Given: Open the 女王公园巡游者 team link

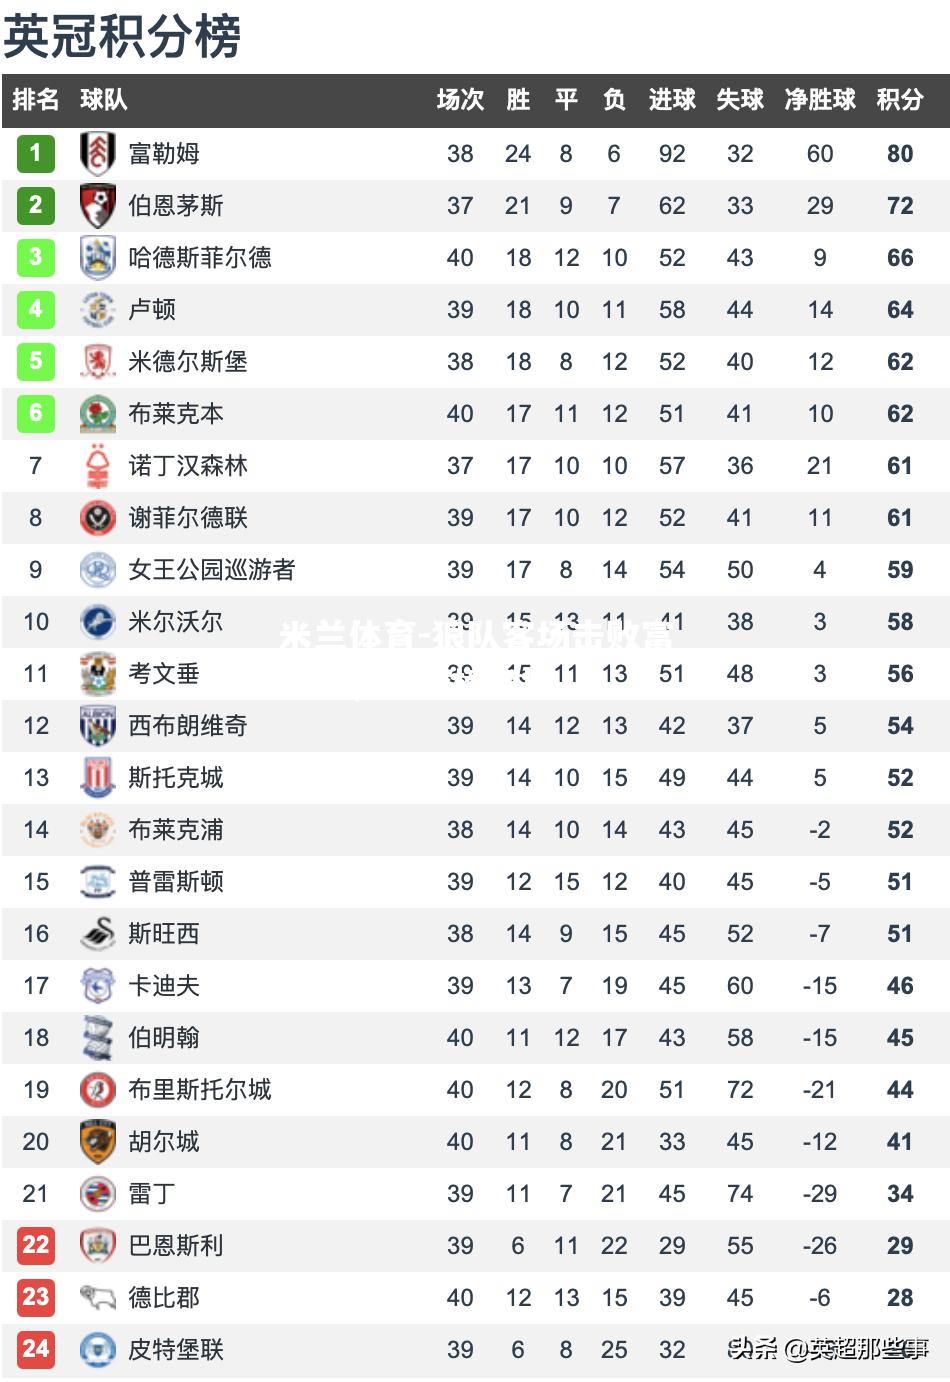Looking at the screenshot, I should tap(212, 569).
